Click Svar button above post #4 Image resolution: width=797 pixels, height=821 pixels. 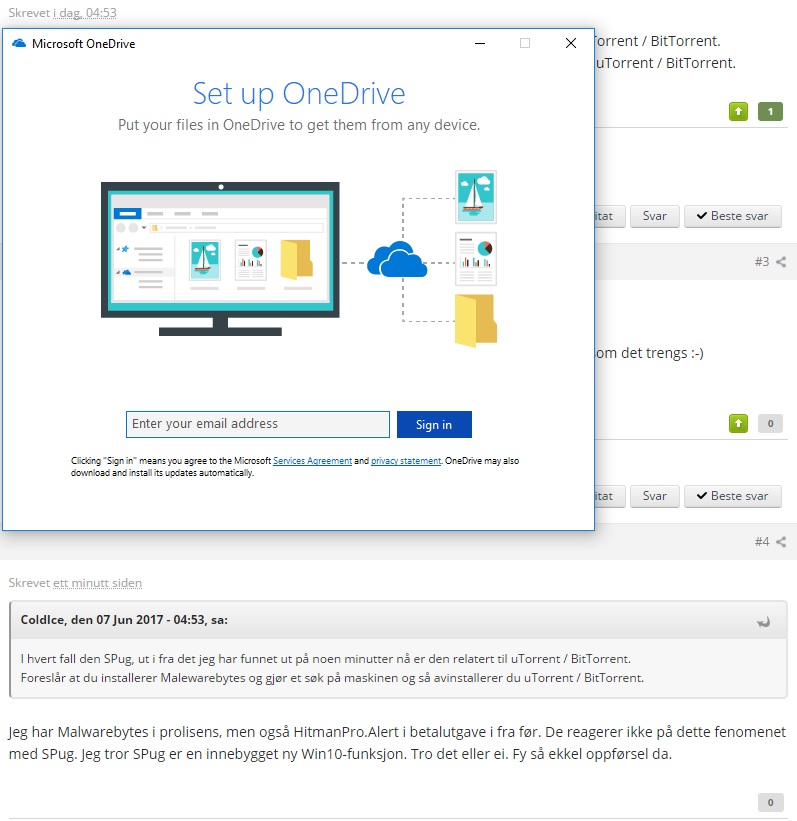655,496
